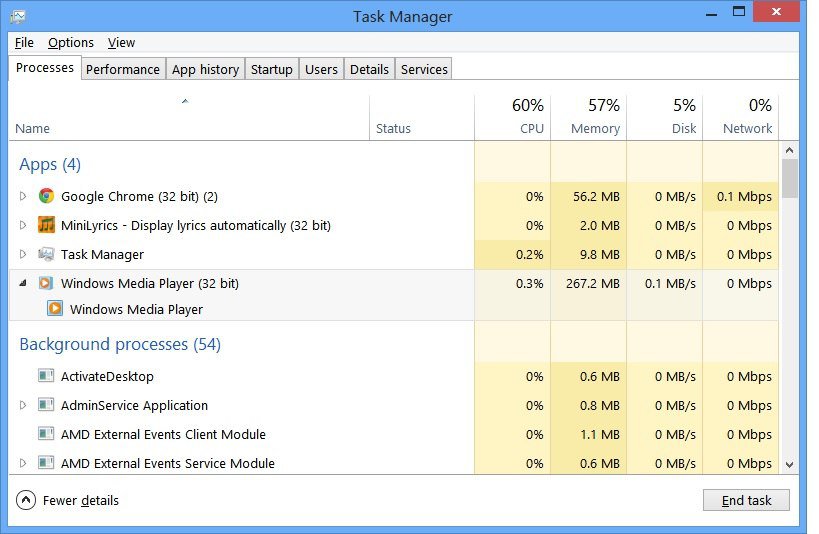This screenshot has height=534, width=819.
Task: Collapse the Windows Media Player (32 bit) group
Action: 23,283
